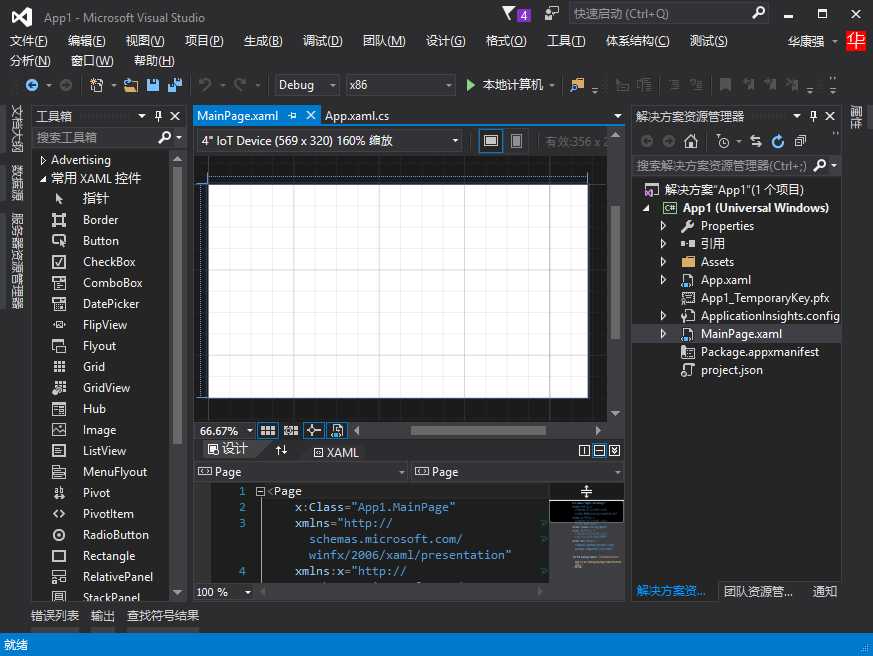Click the feedback icon in title bar

click(551, 13)
